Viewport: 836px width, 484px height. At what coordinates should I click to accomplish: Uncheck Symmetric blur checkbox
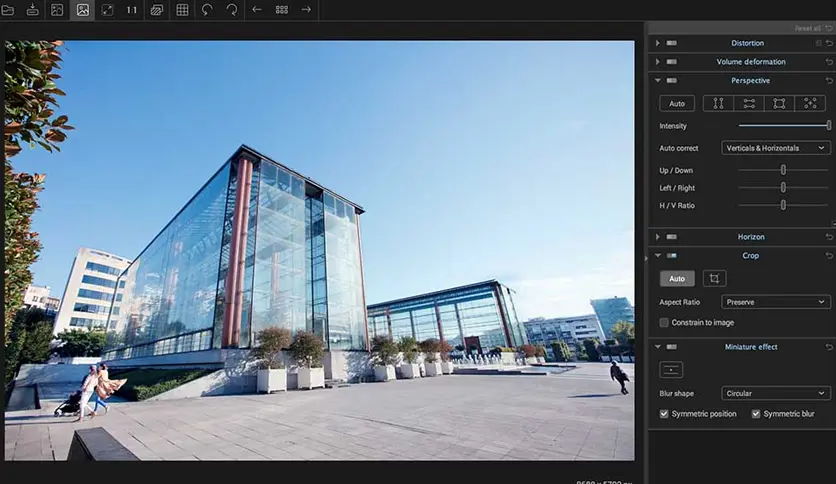pyautogui.click(x=756, y=414)
